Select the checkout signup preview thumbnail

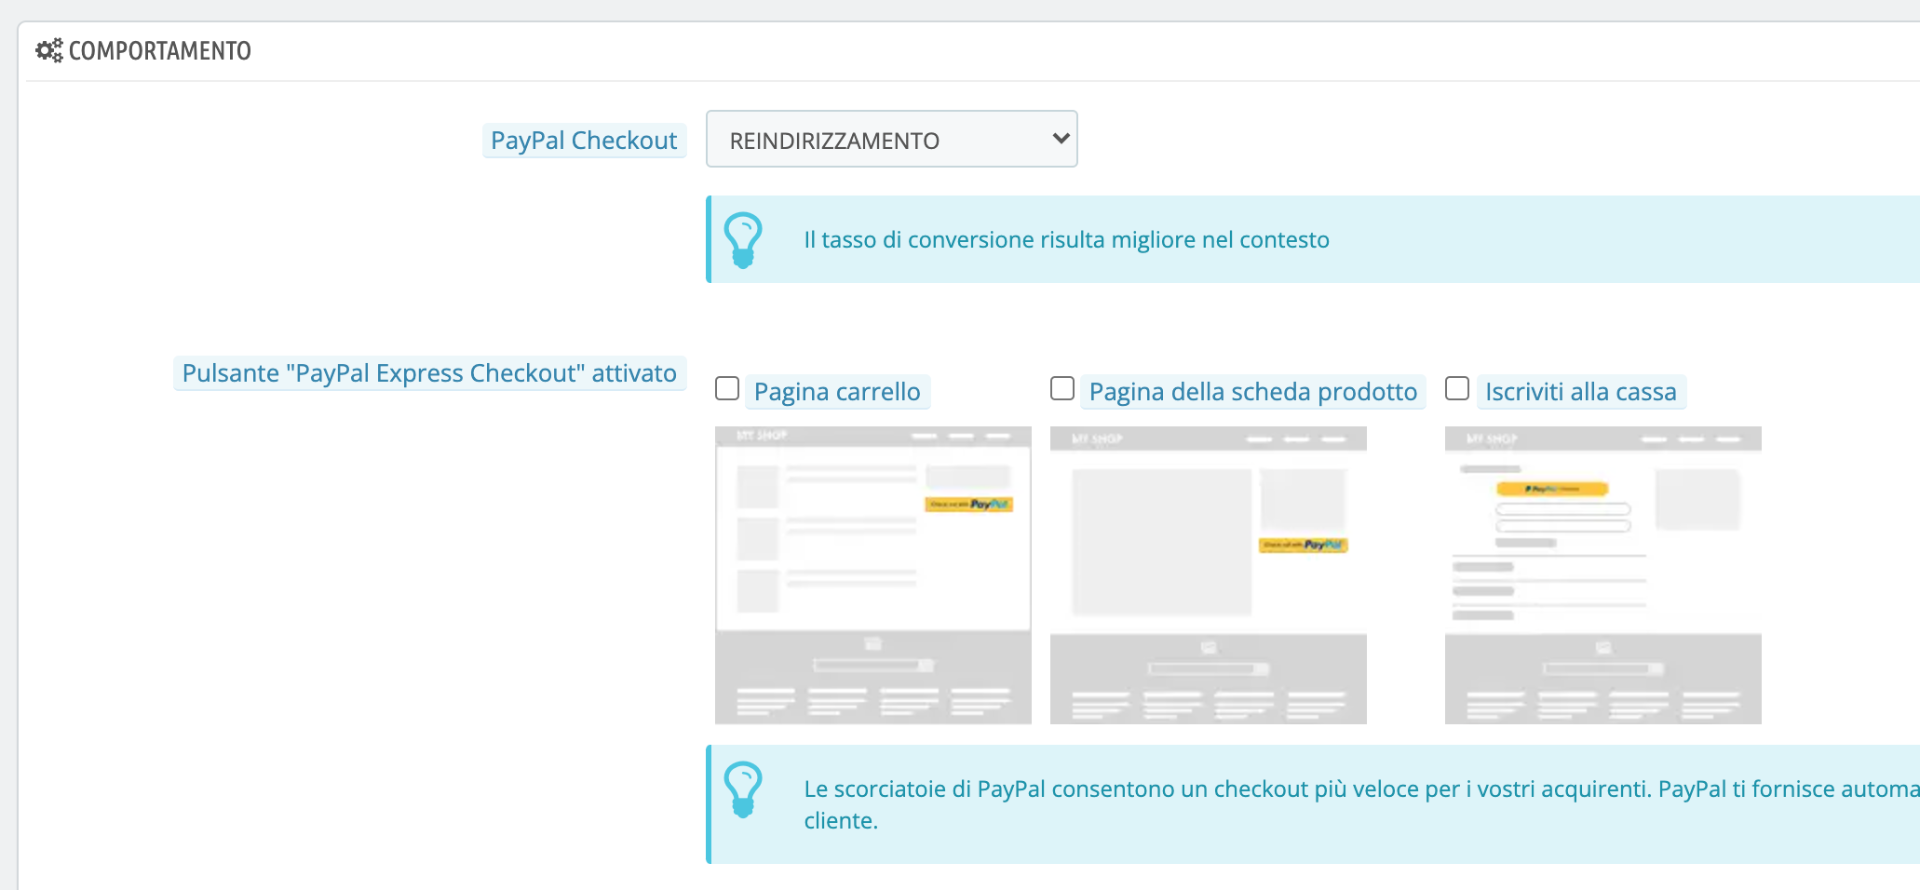(1603, 575)
